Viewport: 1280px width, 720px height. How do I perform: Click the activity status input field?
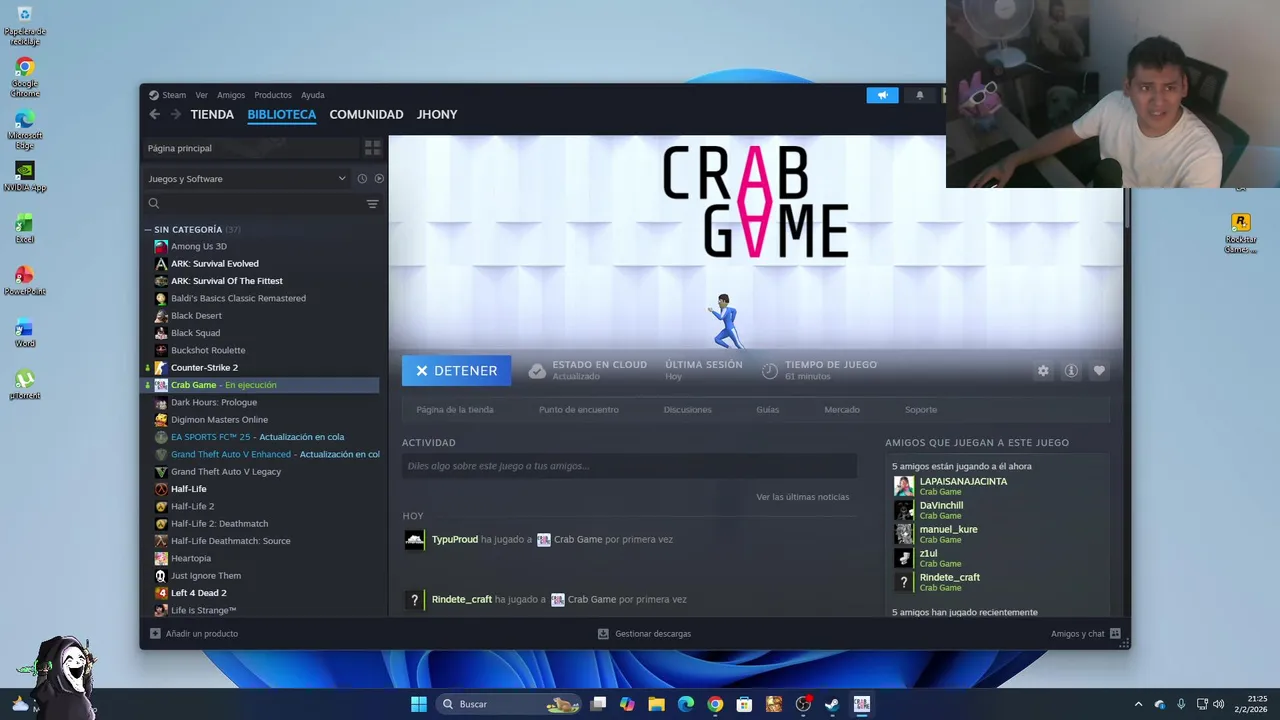click(x=629, y=466)
